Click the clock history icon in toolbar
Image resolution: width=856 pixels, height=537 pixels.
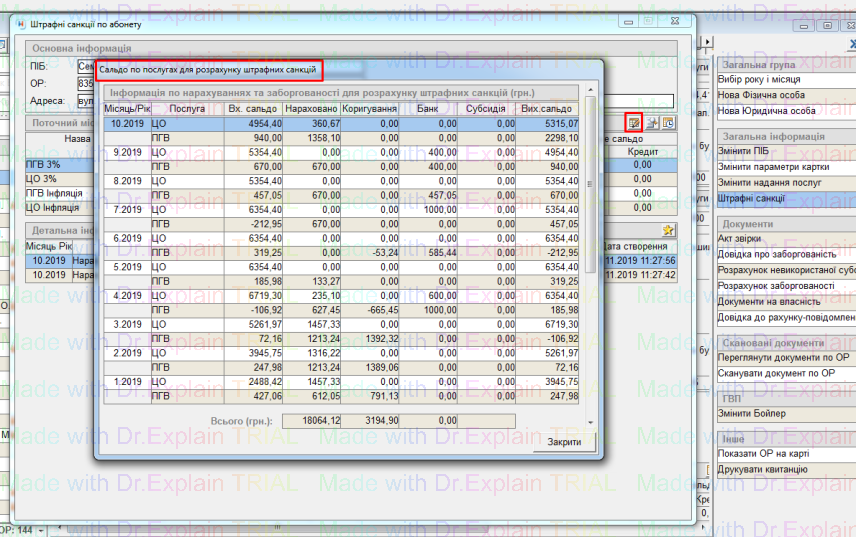[668, 122]
